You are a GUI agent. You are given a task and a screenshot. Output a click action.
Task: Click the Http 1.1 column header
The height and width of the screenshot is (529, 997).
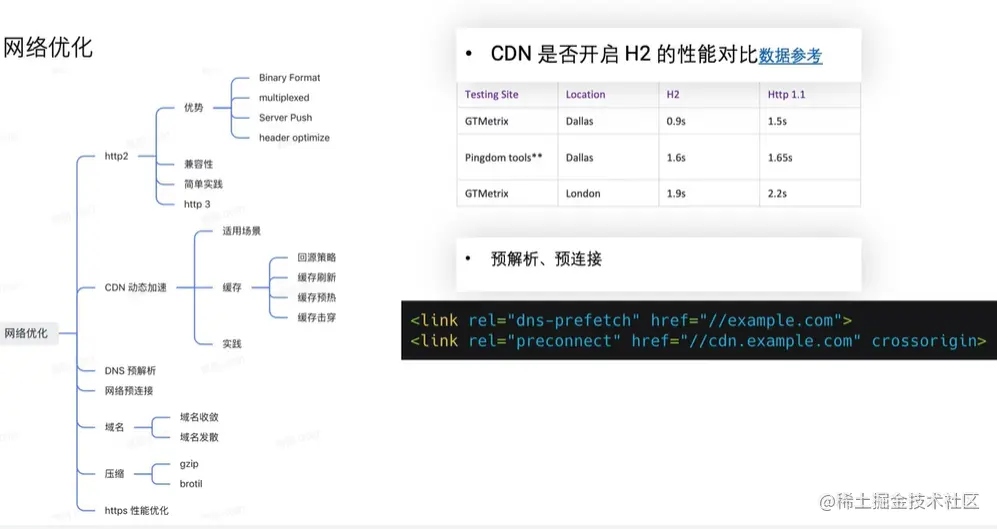click(787, 95)
